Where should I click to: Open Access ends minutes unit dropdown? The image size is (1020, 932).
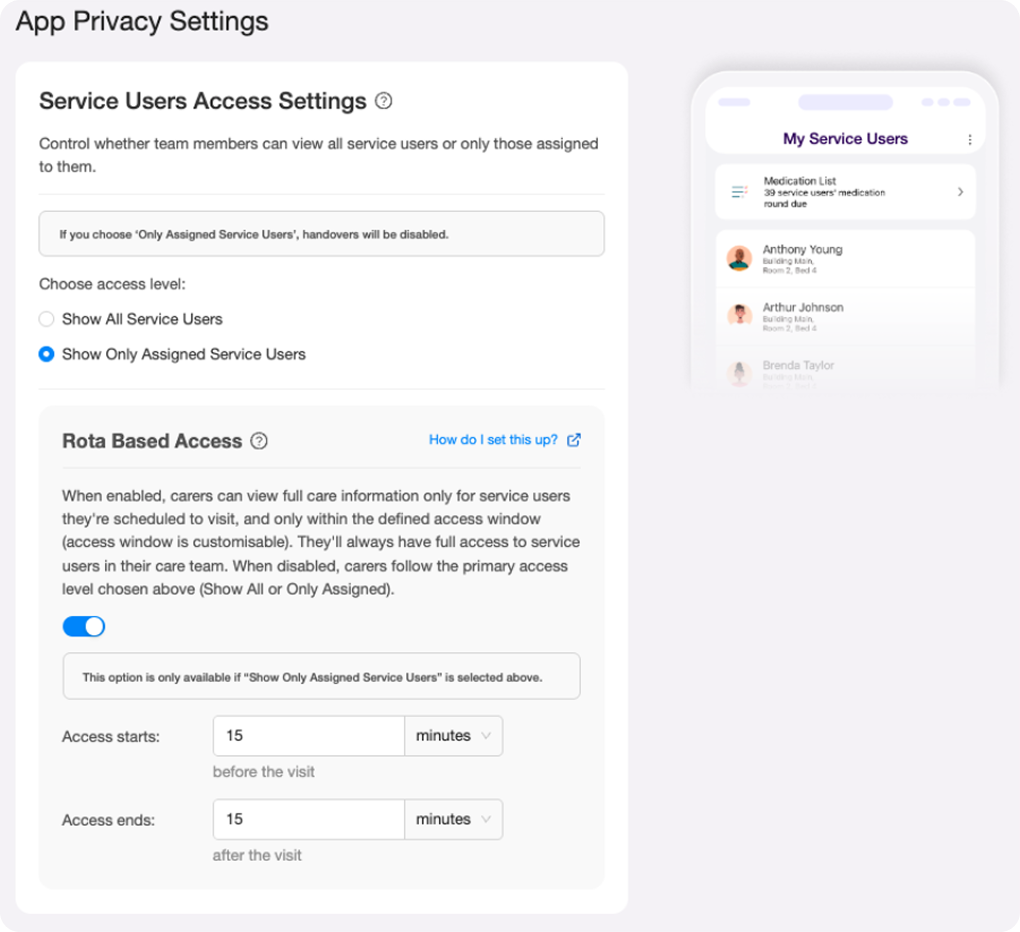(453, 819)
